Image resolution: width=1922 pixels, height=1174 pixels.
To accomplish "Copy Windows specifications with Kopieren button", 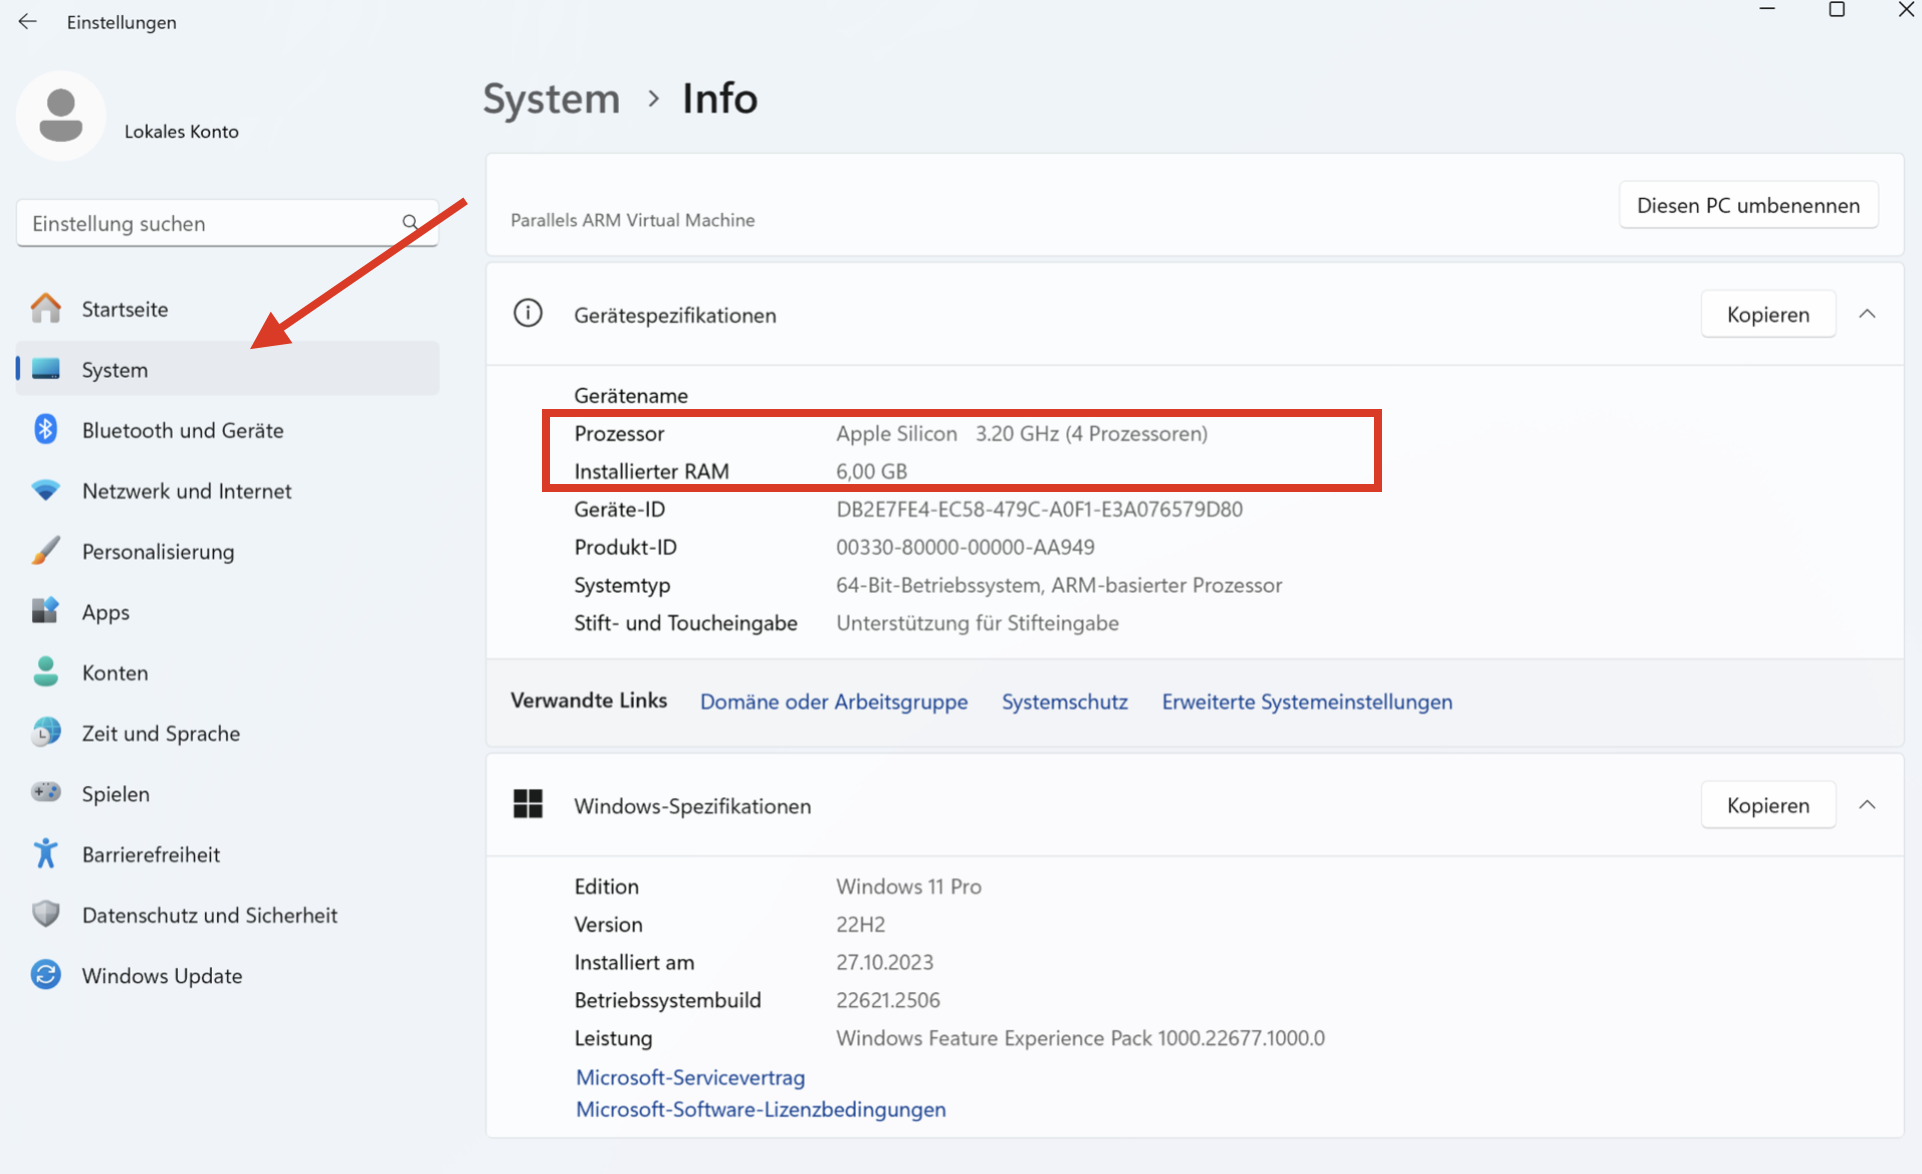I will click(1768, 805).
